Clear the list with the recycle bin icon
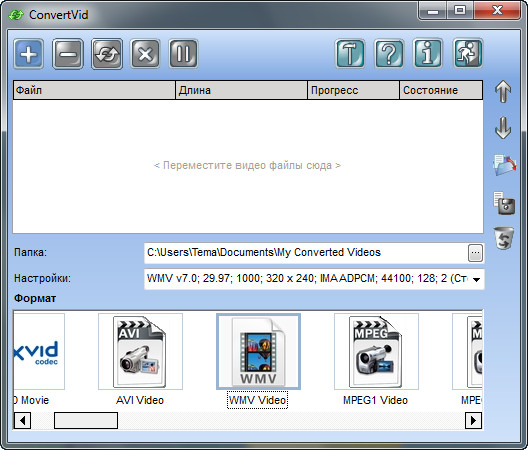Viewport: 528px width, 450px height. [x=504, y=238]
